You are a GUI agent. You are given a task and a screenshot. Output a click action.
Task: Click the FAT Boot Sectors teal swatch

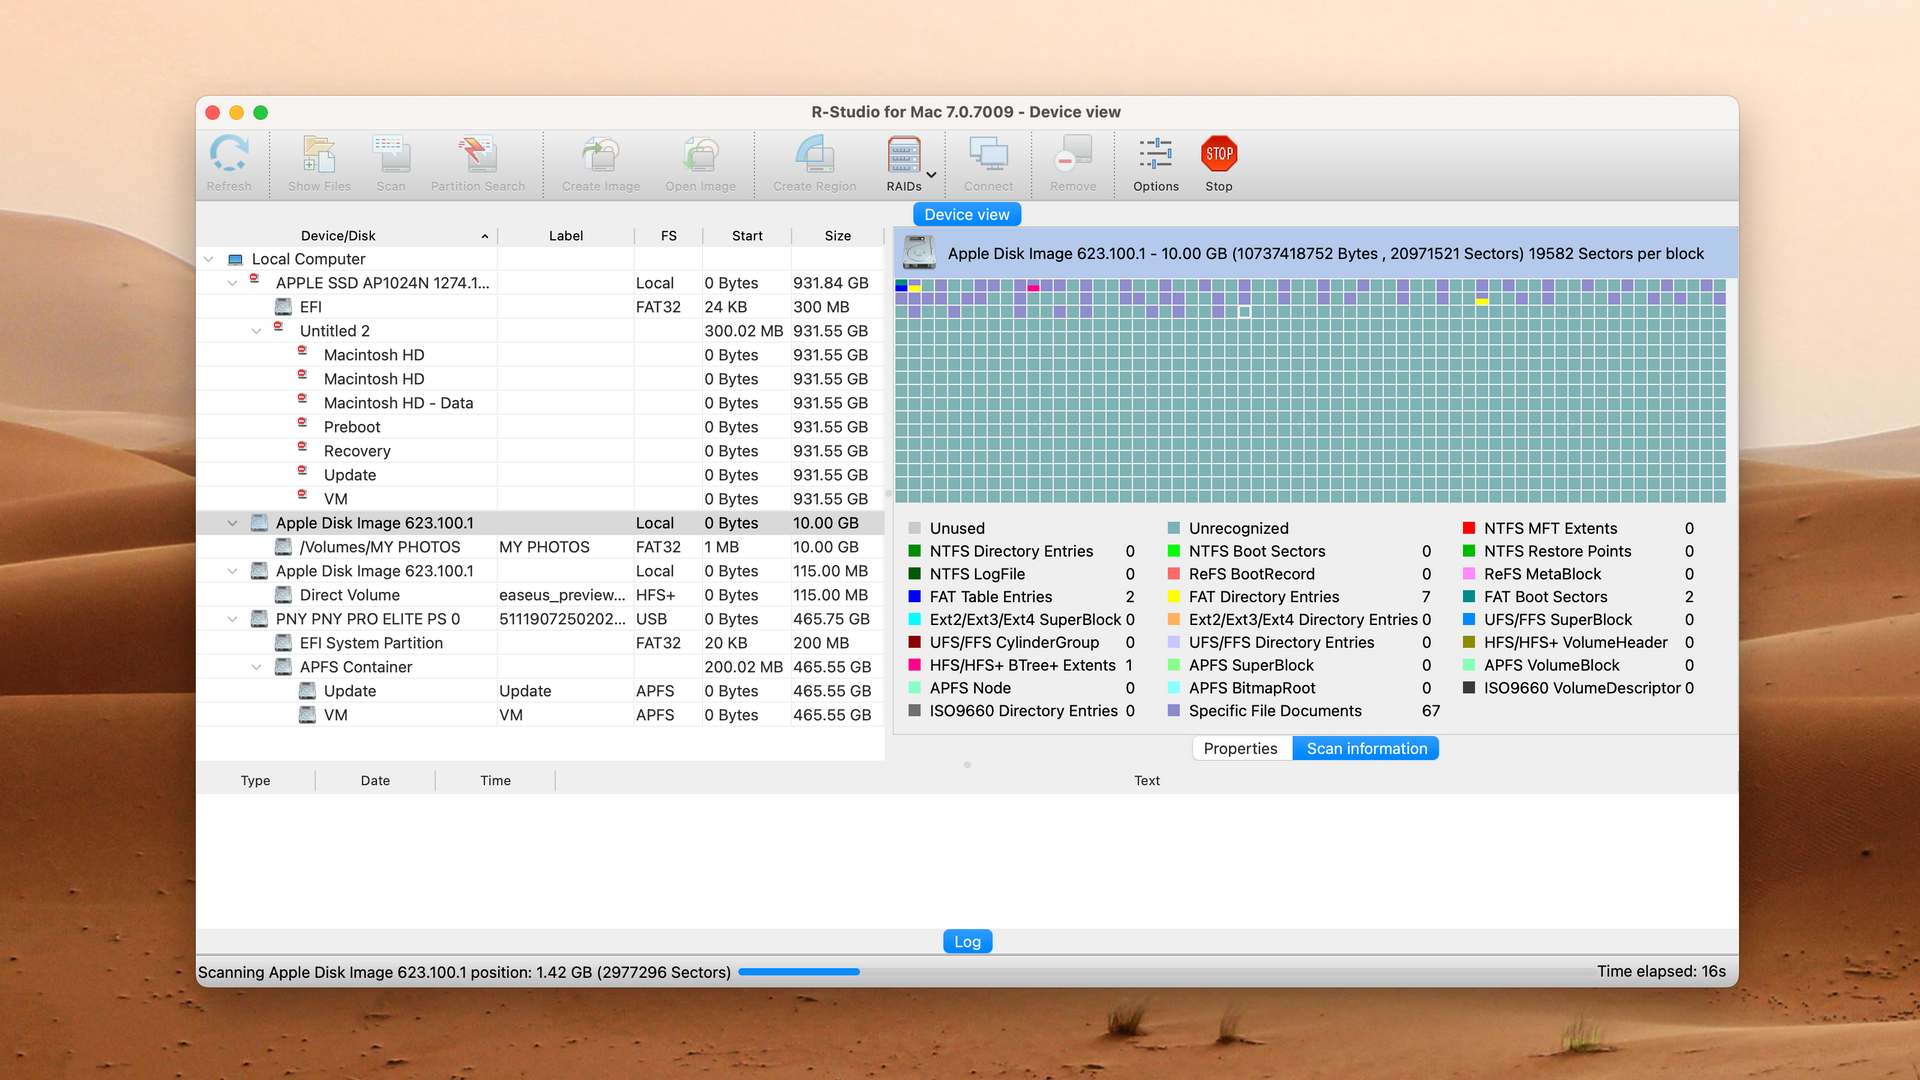[x=1469, y=597]
